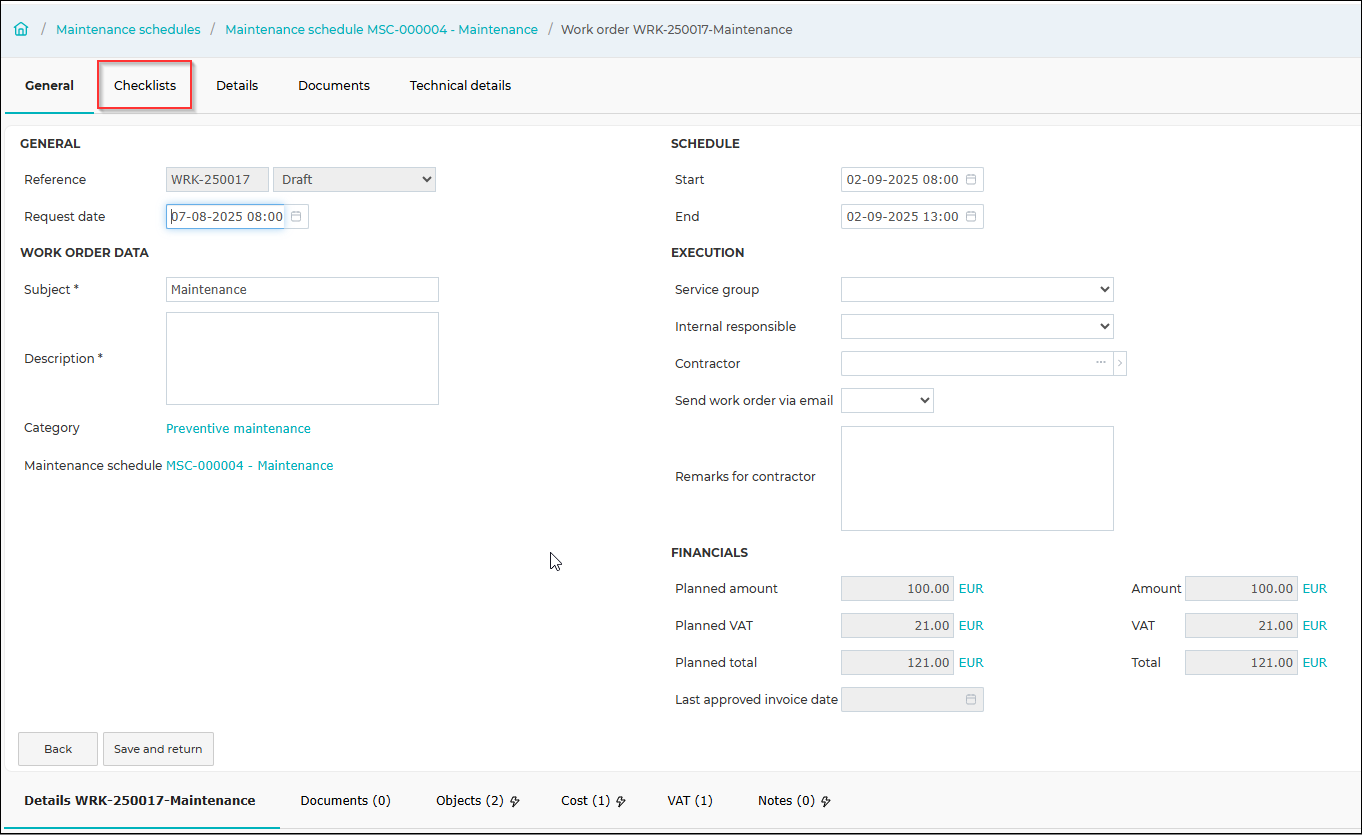Switch to the top Details tab
1362x835 pixels.
(237, 86)
